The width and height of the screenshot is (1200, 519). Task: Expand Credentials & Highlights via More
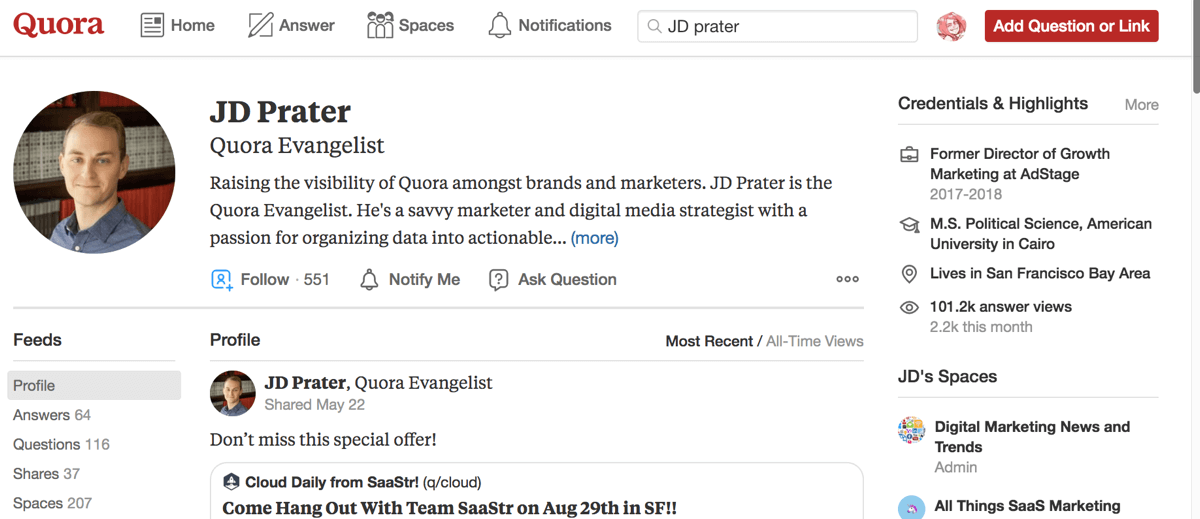(x=1141, y=104)
